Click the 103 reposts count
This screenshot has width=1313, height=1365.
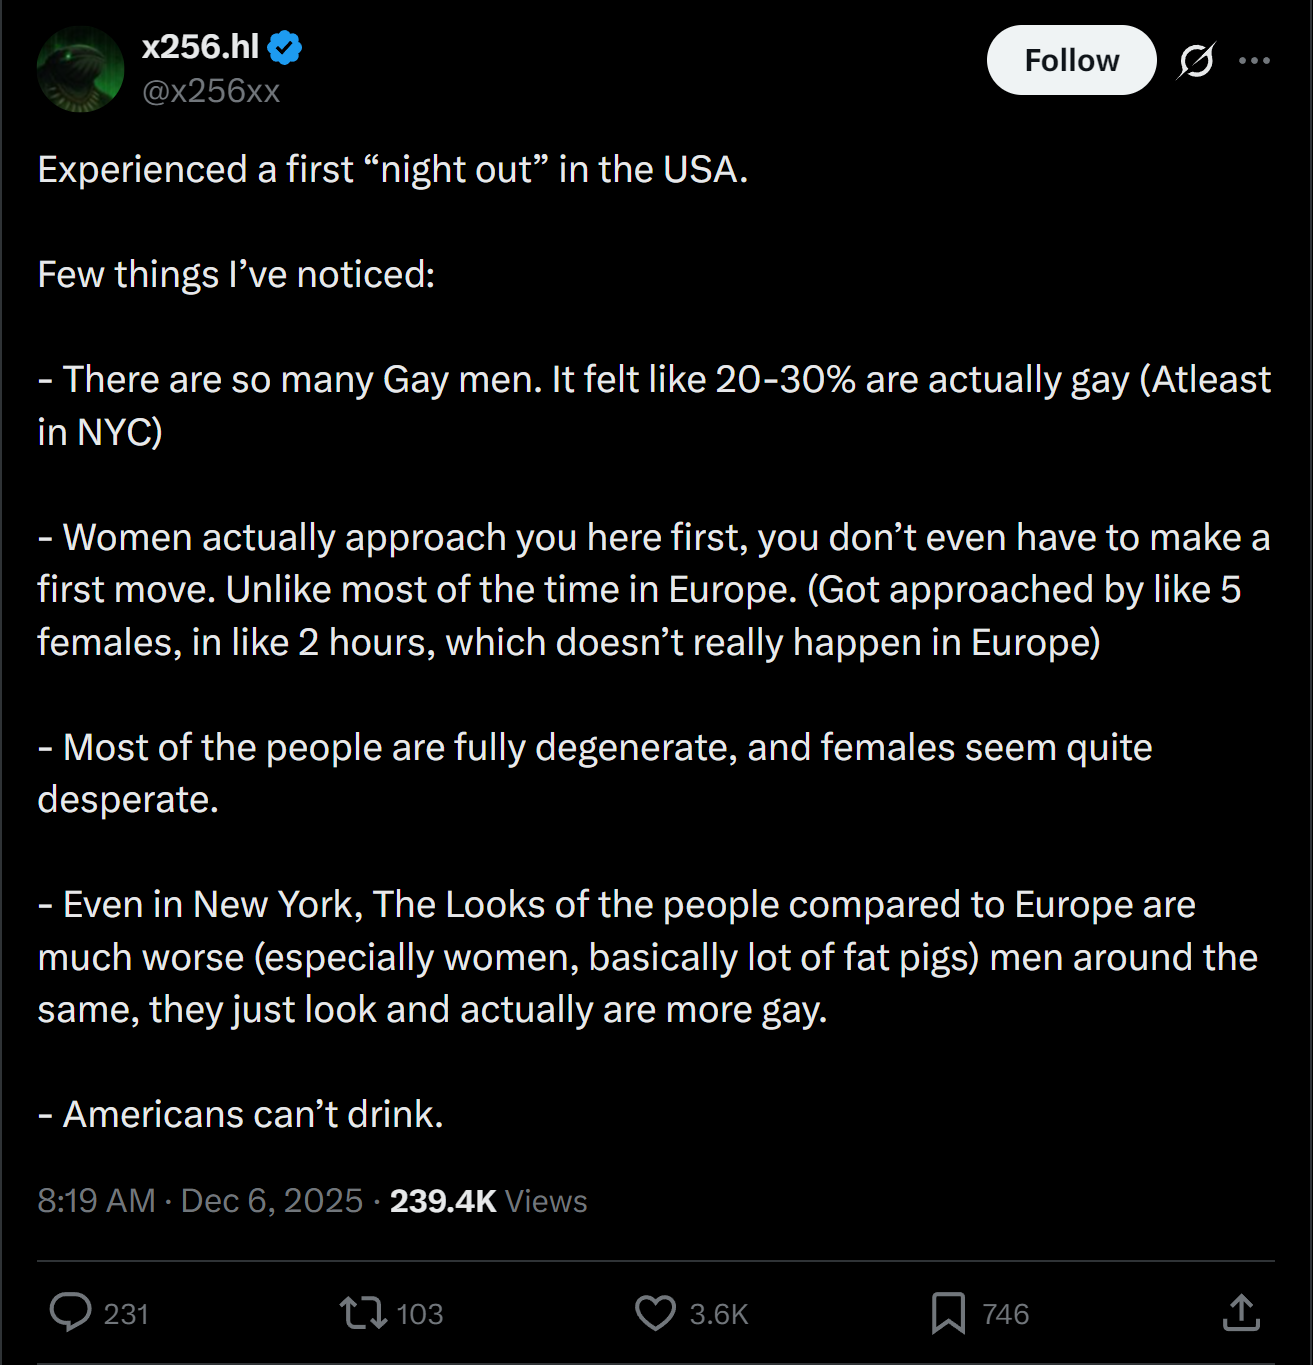(x=420, y=1314)
